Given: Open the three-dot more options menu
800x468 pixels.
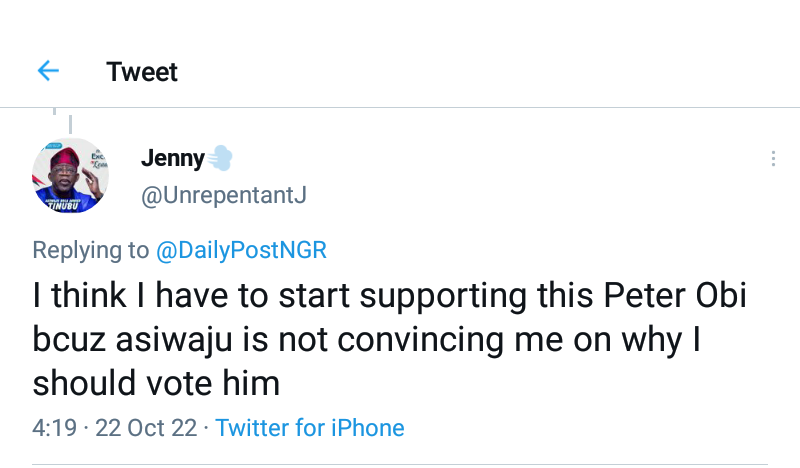Looking at the screenshot, I should [x=772, y=159].
